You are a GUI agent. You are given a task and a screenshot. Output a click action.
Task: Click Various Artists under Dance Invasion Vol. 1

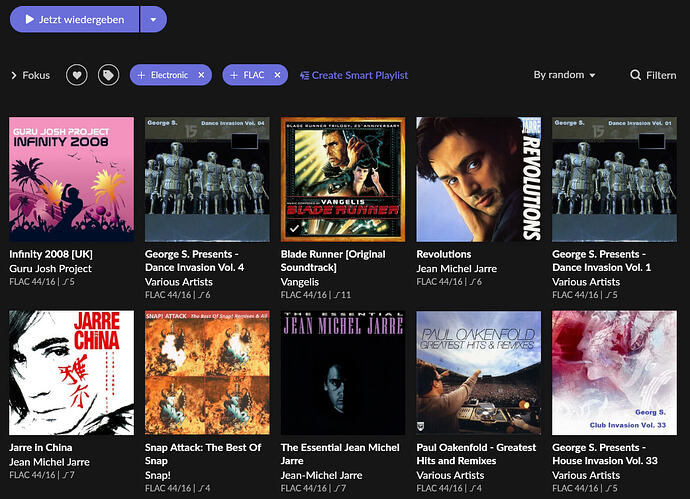click(x=586, y=282)
